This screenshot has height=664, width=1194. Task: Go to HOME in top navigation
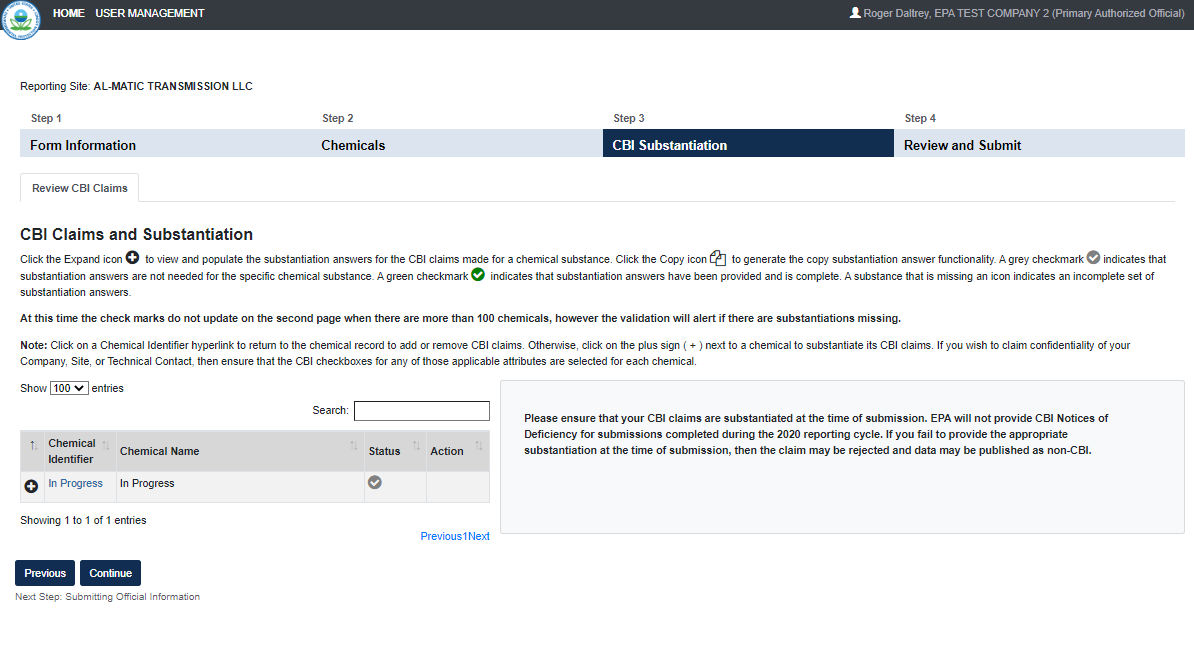pyautogui.click(x=69, y=13)
